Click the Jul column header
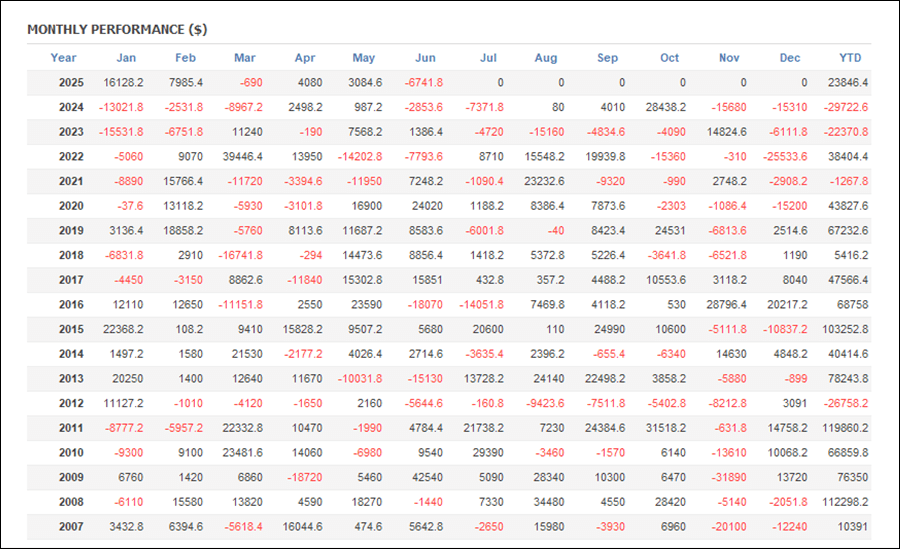The height and width of the screenshot is (549, 900). [488, 57]
